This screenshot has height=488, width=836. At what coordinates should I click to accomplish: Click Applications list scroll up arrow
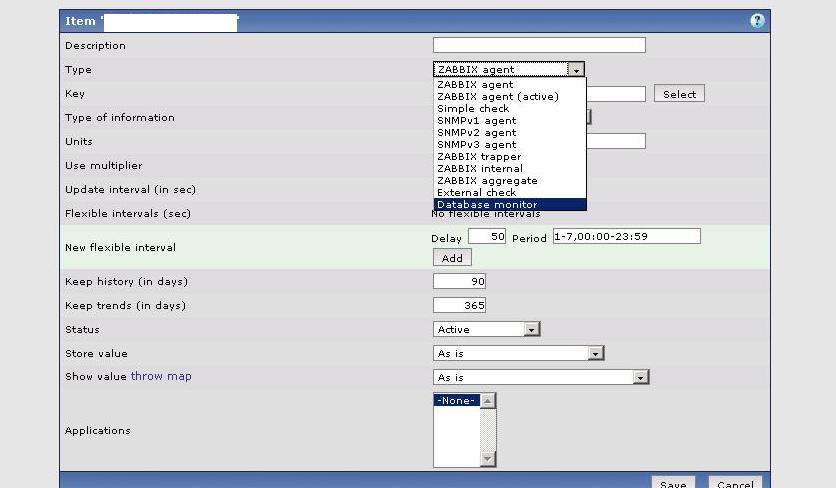point(488,401)
